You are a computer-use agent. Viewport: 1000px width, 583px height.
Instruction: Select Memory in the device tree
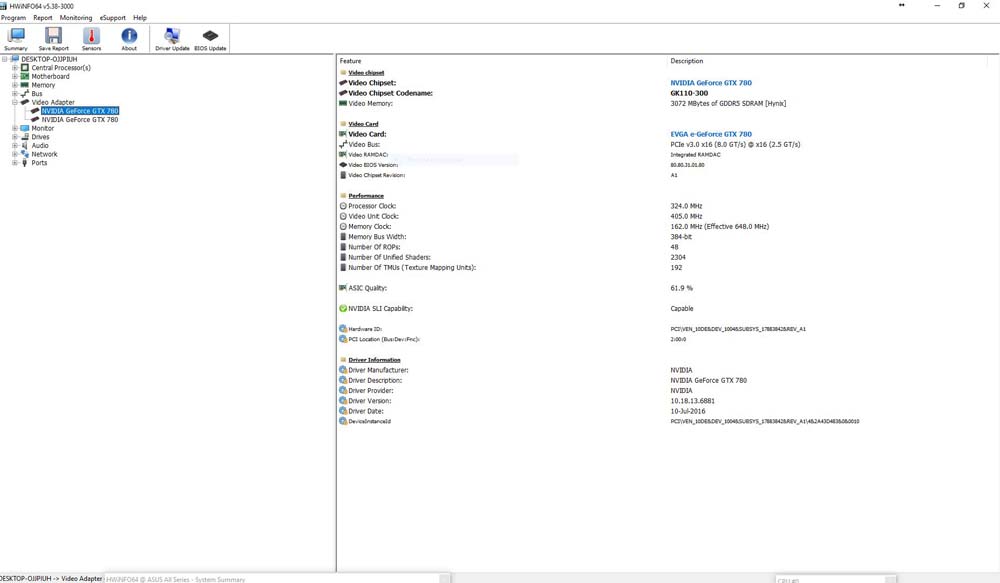43,85
